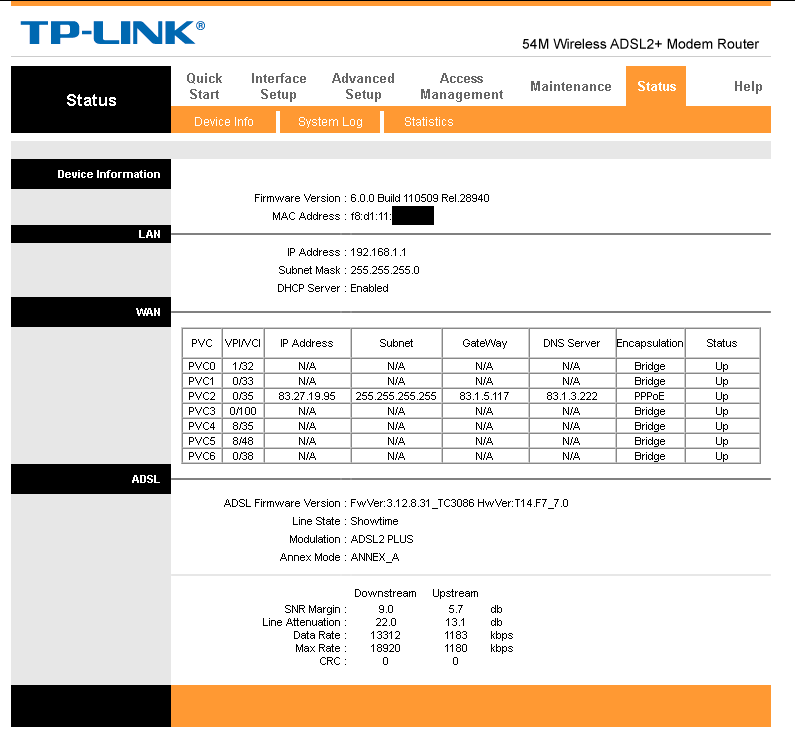Click the IP Address column header

(x=307, y=343)
